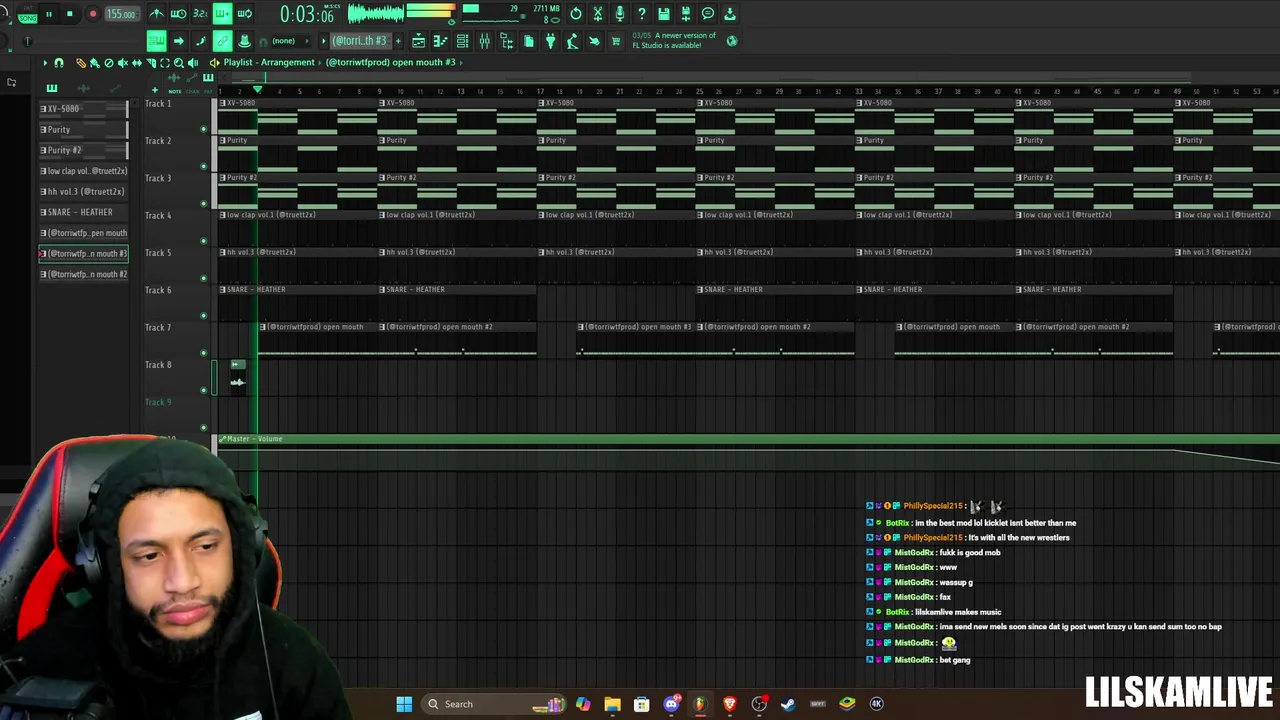Click the newer version of FL Studio notice
The height and width of the screenshot is (720, 1280).
[x=674, y=41]
